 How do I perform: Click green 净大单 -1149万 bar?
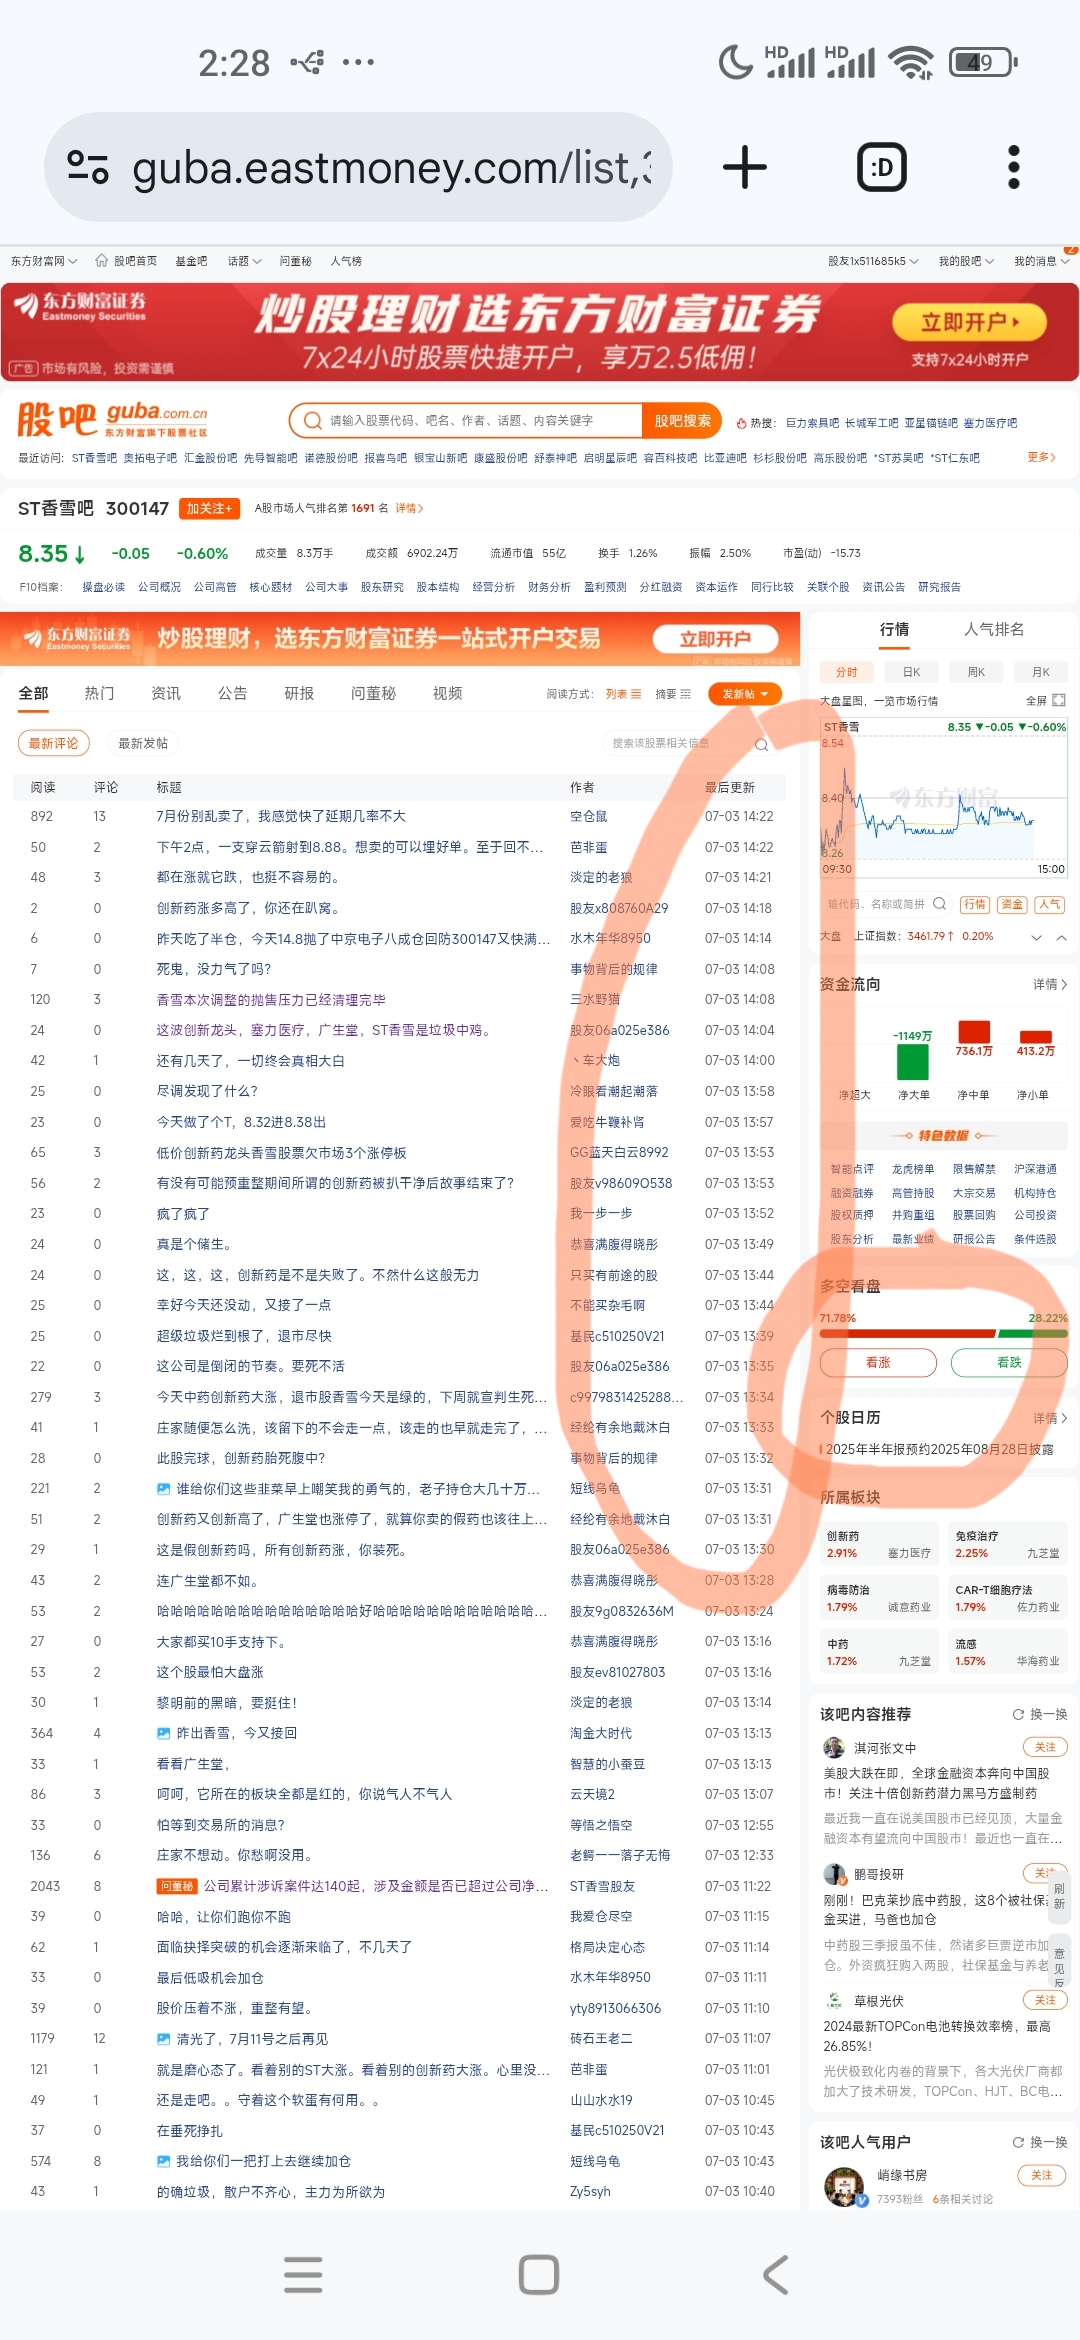point(913,1062)
